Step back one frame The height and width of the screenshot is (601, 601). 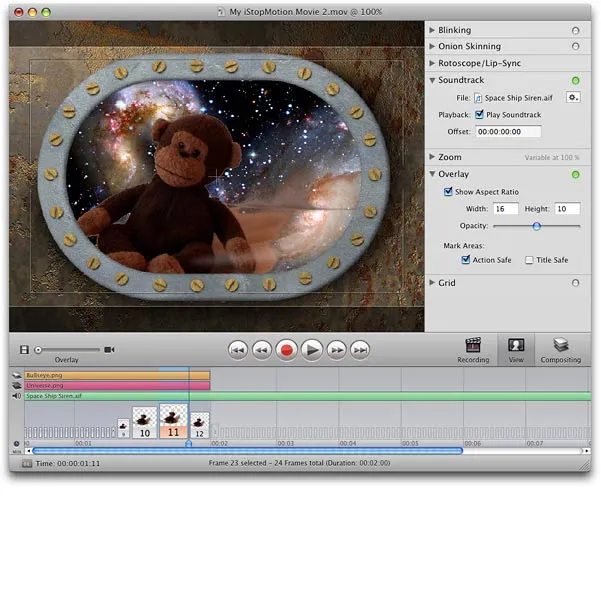(262, 350)
